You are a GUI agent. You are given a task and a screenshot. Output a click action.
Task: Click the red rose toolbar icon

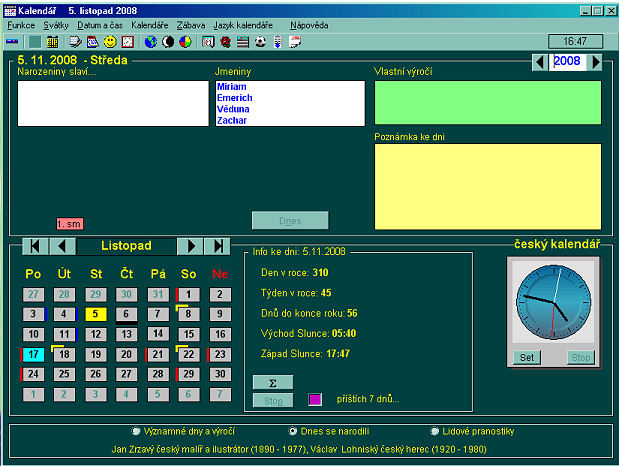pyautogui.click(x=225, y=41)
